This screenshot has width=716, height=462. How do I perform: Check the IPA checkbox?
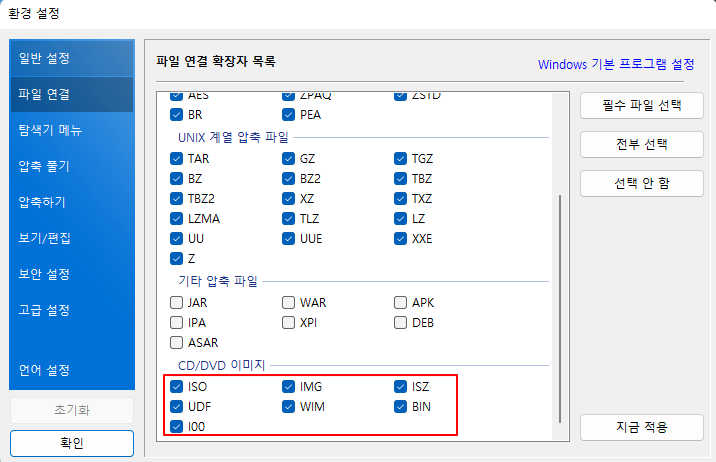pyautogui.click(x=176, y=323)
